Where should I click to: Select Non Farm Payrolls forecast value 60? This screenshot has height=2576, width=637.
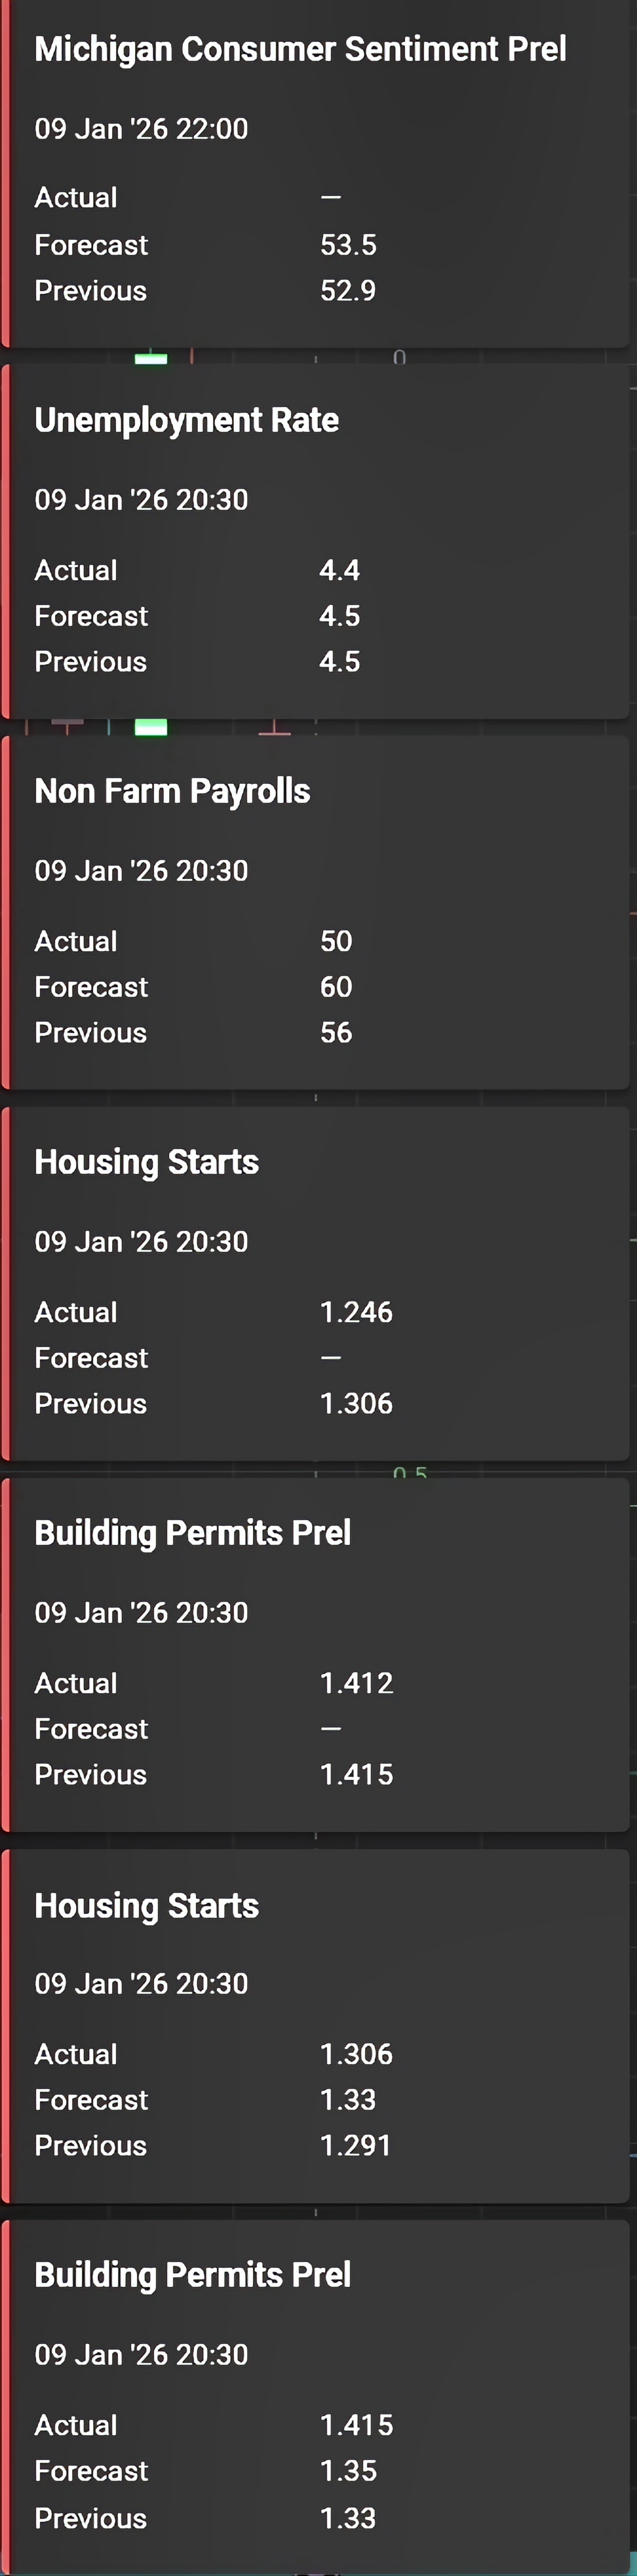click(x=336, y=987)
